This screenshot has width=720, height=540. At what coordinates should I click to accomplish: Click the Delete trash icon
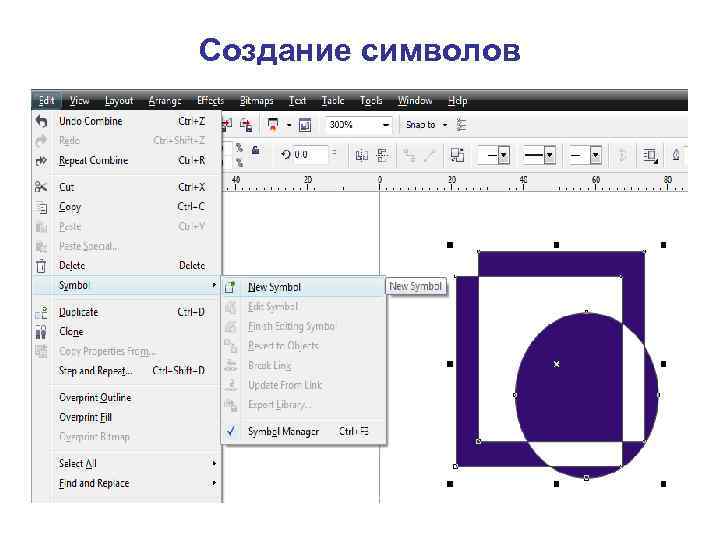point(41,266)
